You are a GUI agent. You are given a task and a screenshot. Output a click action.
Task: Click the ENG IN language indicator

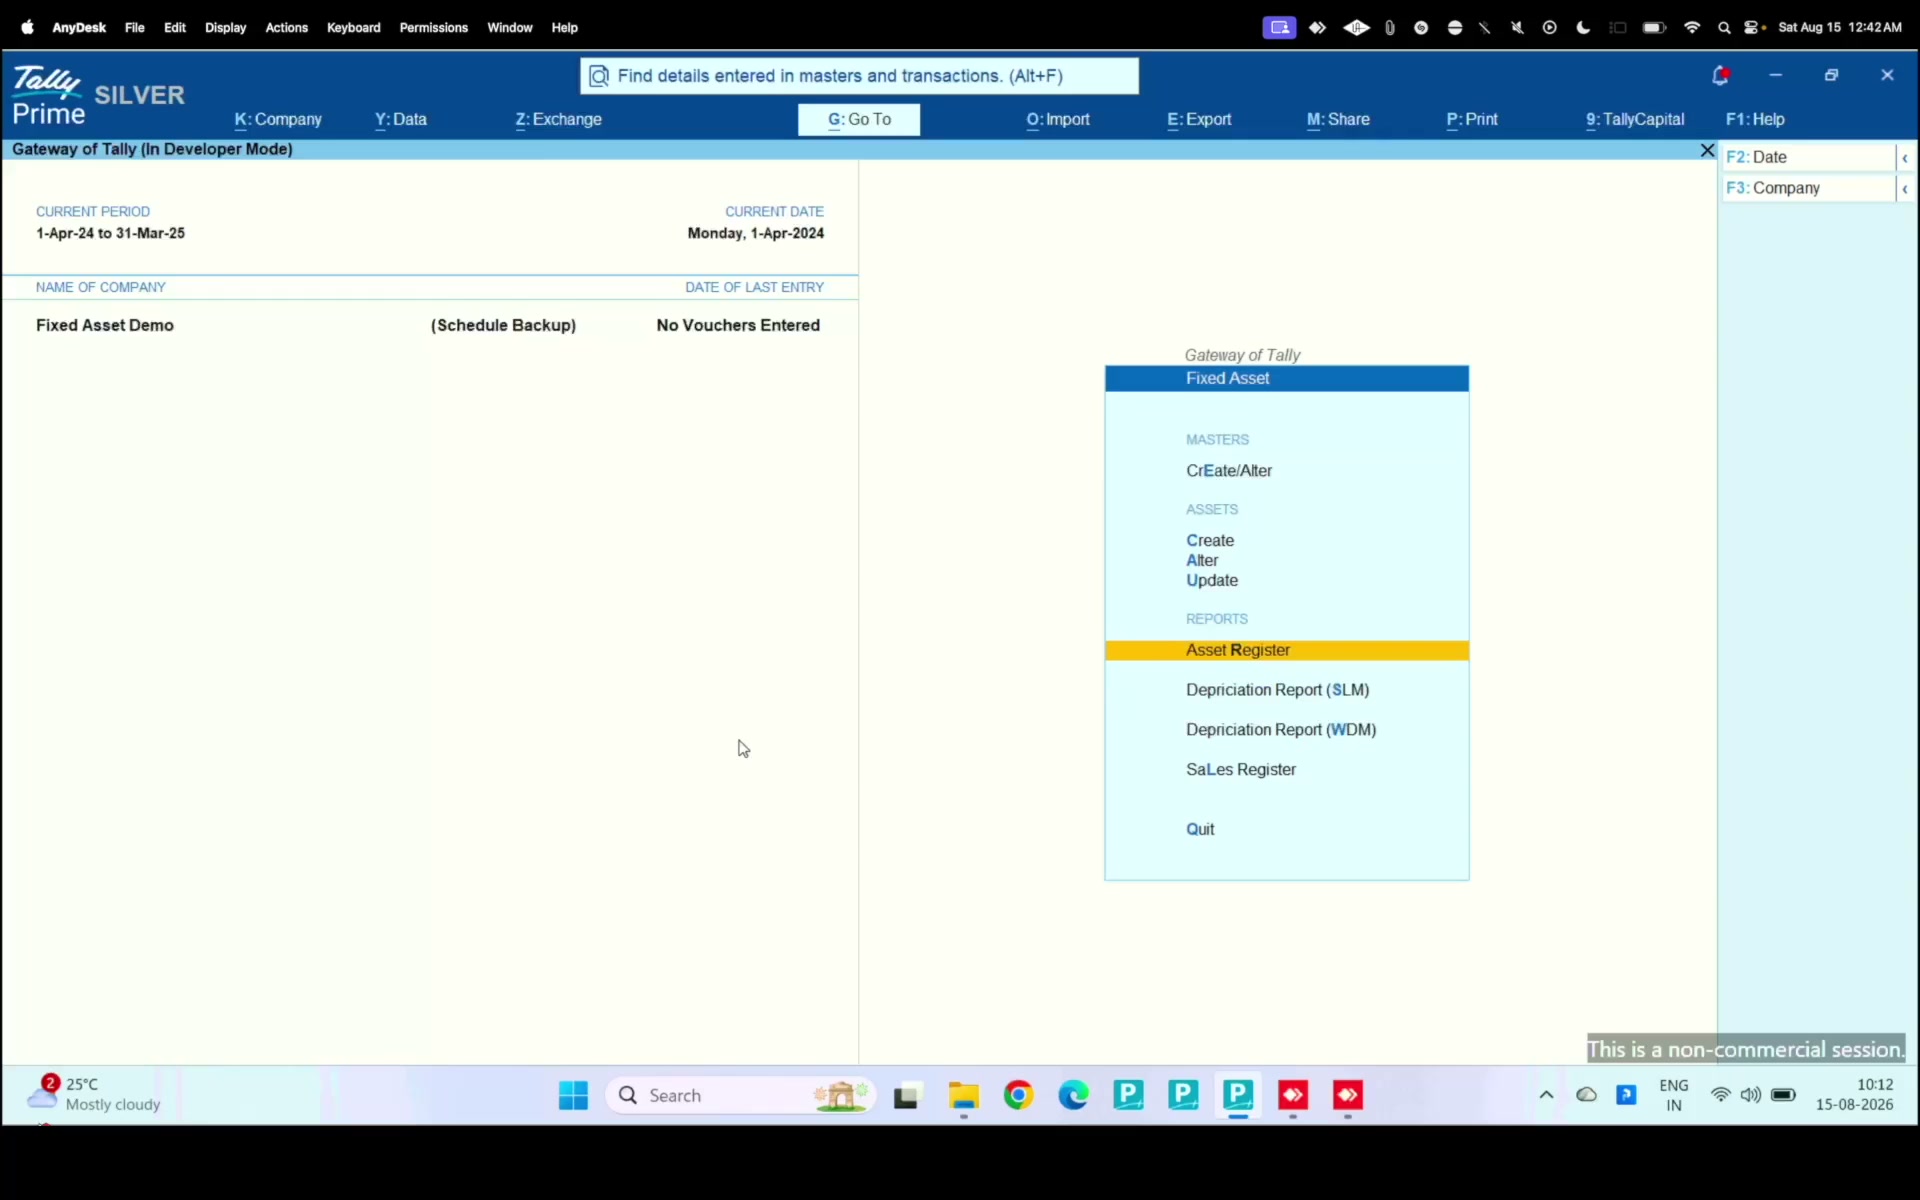tap(1674, 1095)
